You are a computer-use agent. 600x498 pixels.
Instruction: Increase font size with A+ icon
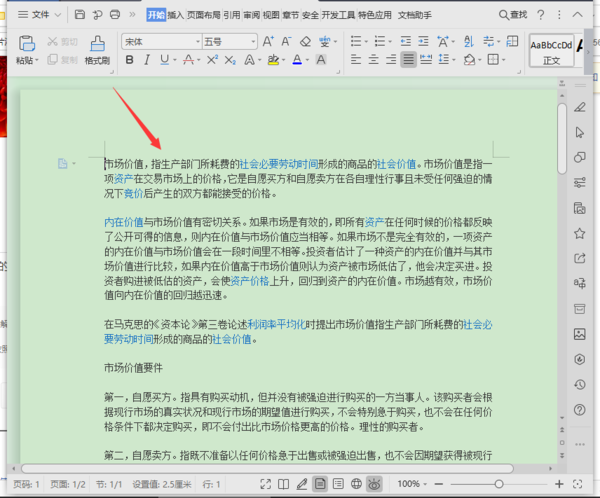(x=268, y=41)
